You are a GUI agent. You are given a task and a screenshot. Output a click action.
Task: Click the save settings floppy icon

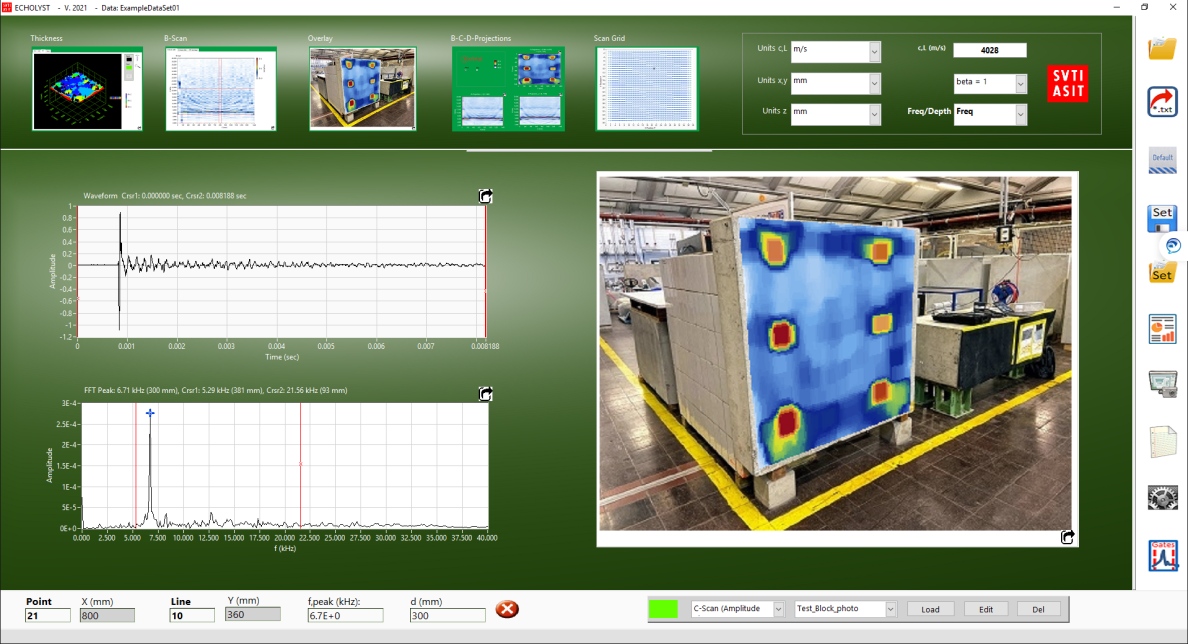tap(1162, 217)
